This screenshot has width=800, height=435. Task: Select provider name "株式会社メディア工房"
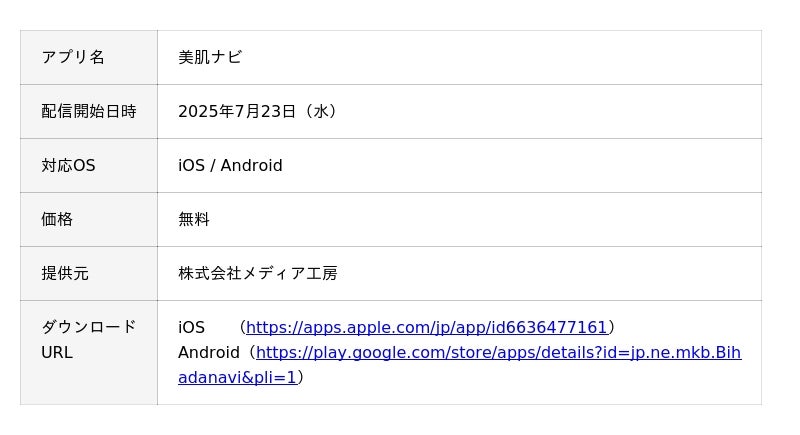(258, 273)
